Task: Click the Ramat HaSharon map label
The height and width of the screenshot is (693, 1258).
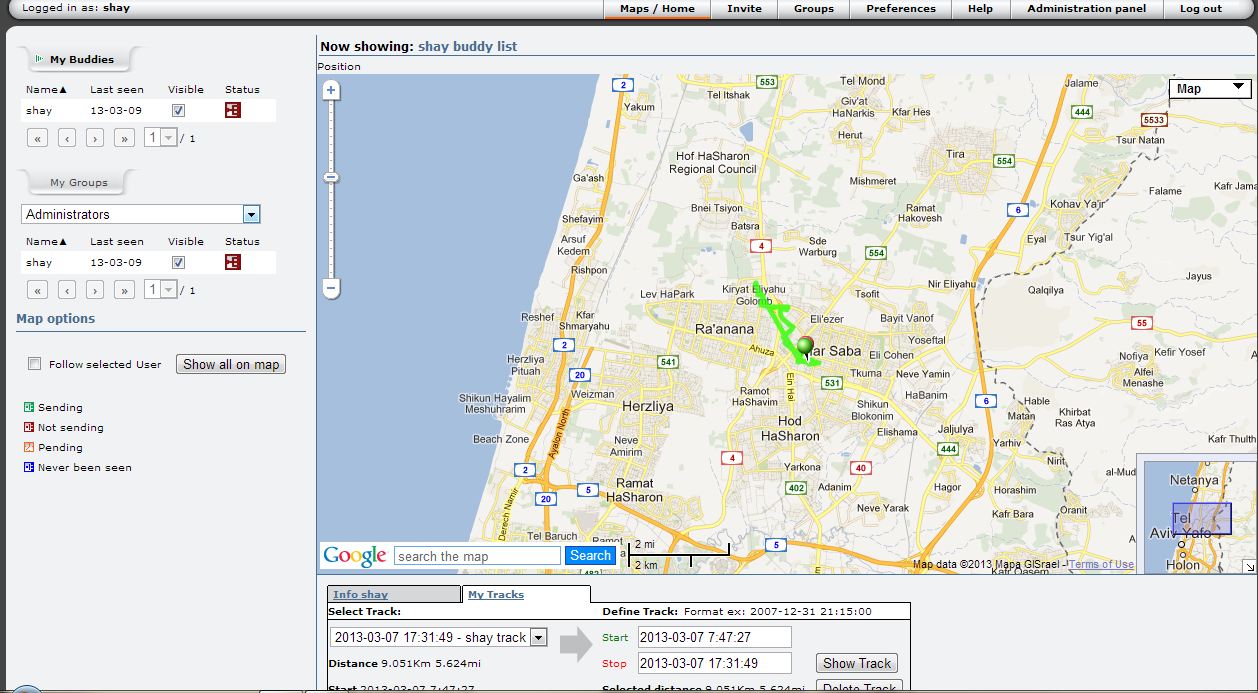Action: point(634,490)
